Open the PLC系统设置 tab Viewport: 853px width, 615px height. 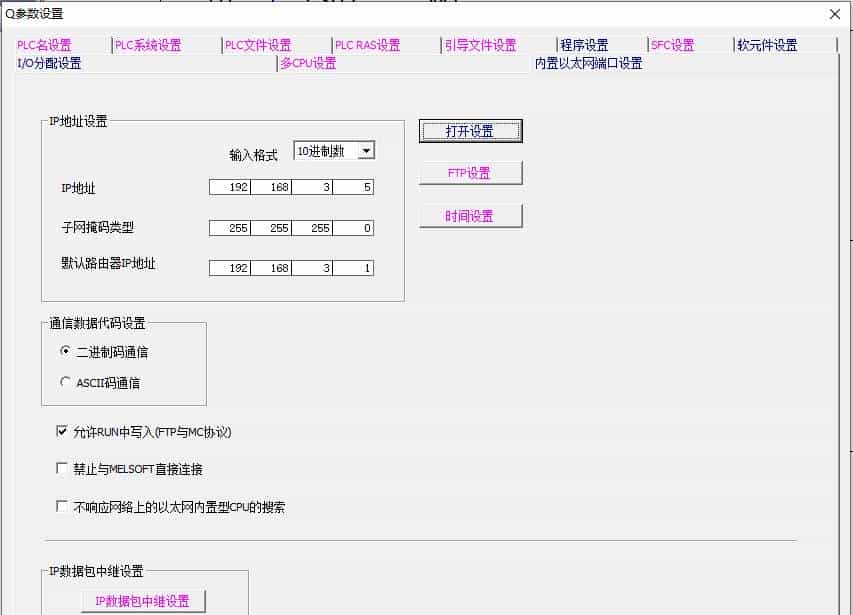coord(148,44)
